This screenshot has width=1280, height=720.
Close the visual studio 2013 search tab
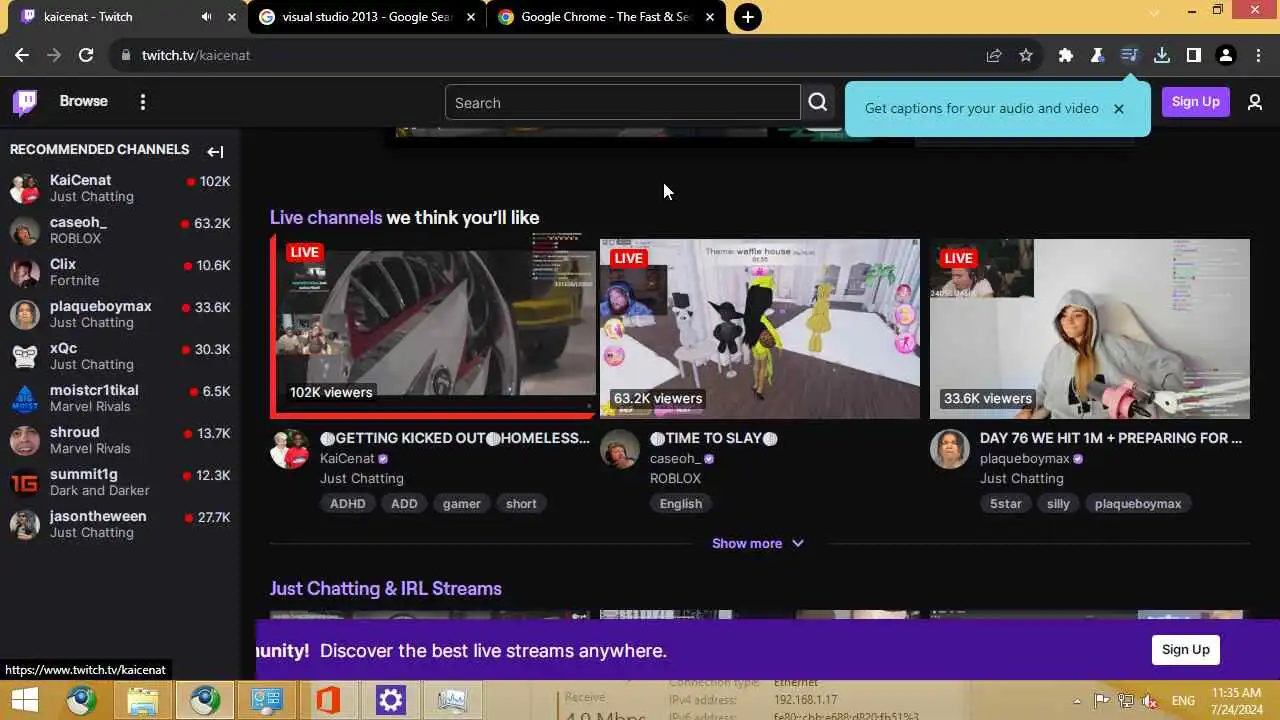click(471, 17)
